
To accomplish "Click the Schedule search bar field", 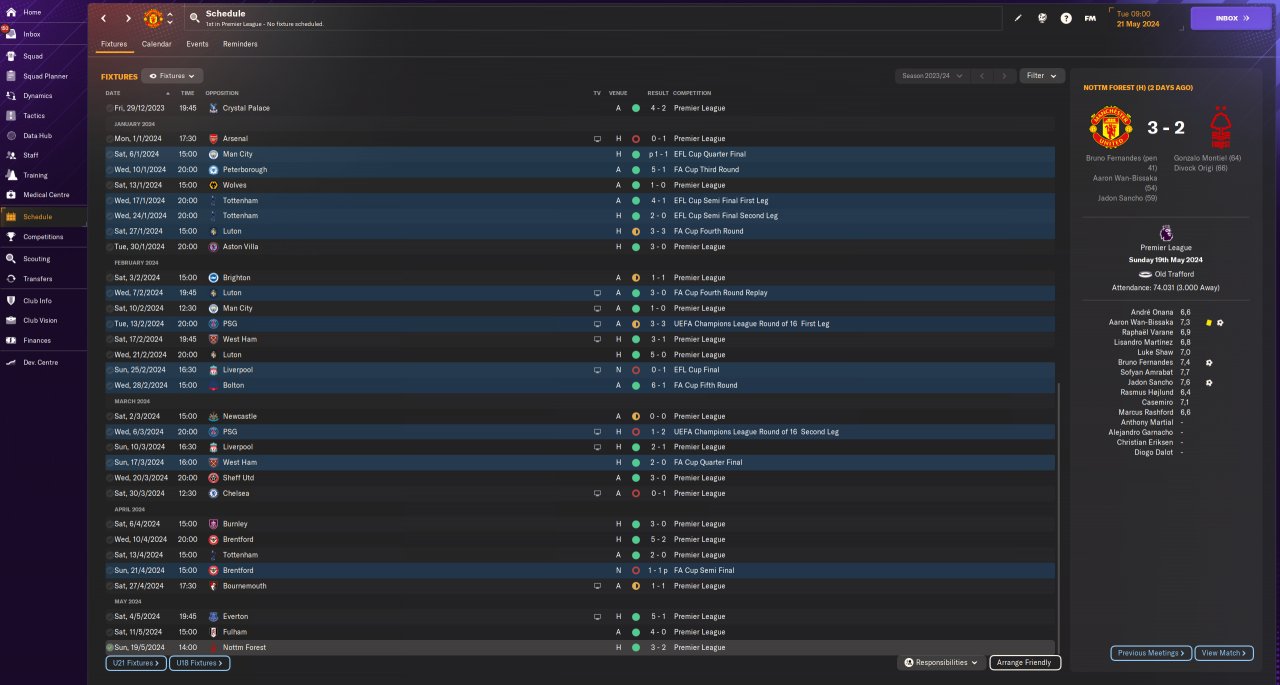I will click(593, 18).
